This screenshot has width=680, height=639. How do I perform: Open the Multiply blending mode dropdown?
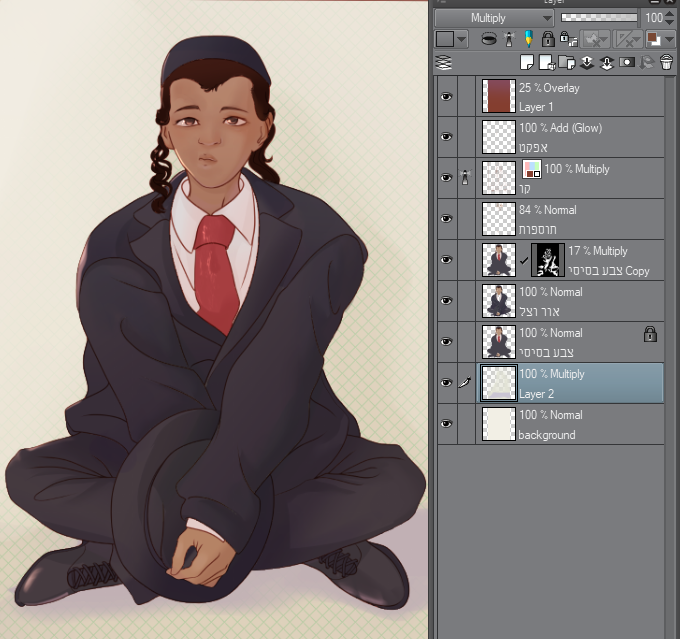[x=494, y=18]
